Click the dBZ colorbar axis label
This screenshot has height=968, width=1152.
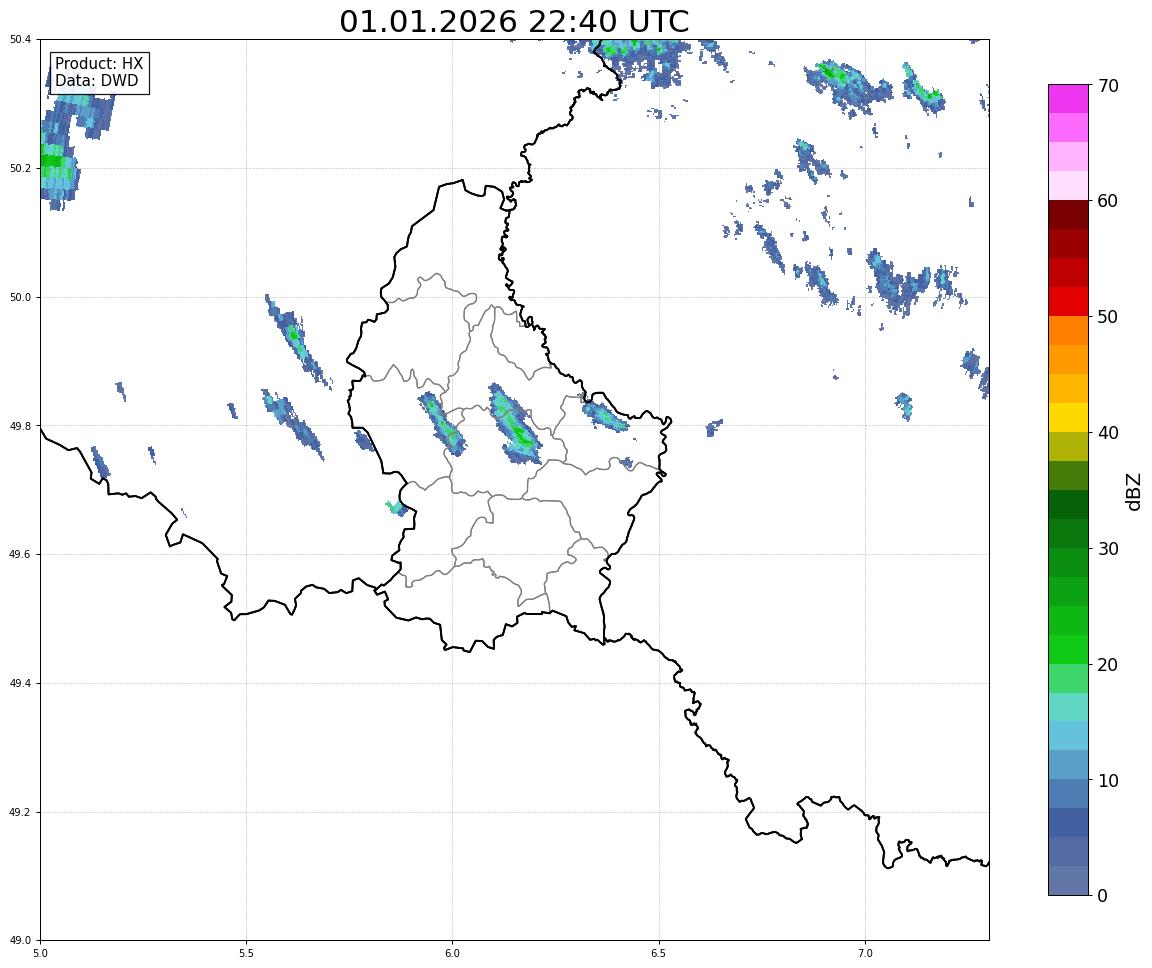[1134, 491]
